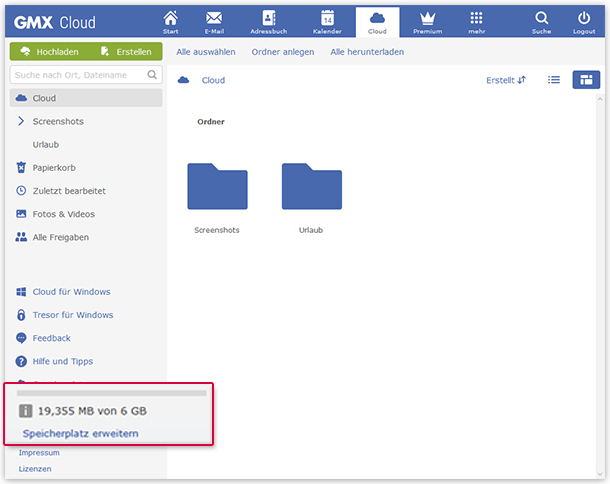Click the Impressum link
The width and height of the screenshot is (610, 484).
pos(39,452)
